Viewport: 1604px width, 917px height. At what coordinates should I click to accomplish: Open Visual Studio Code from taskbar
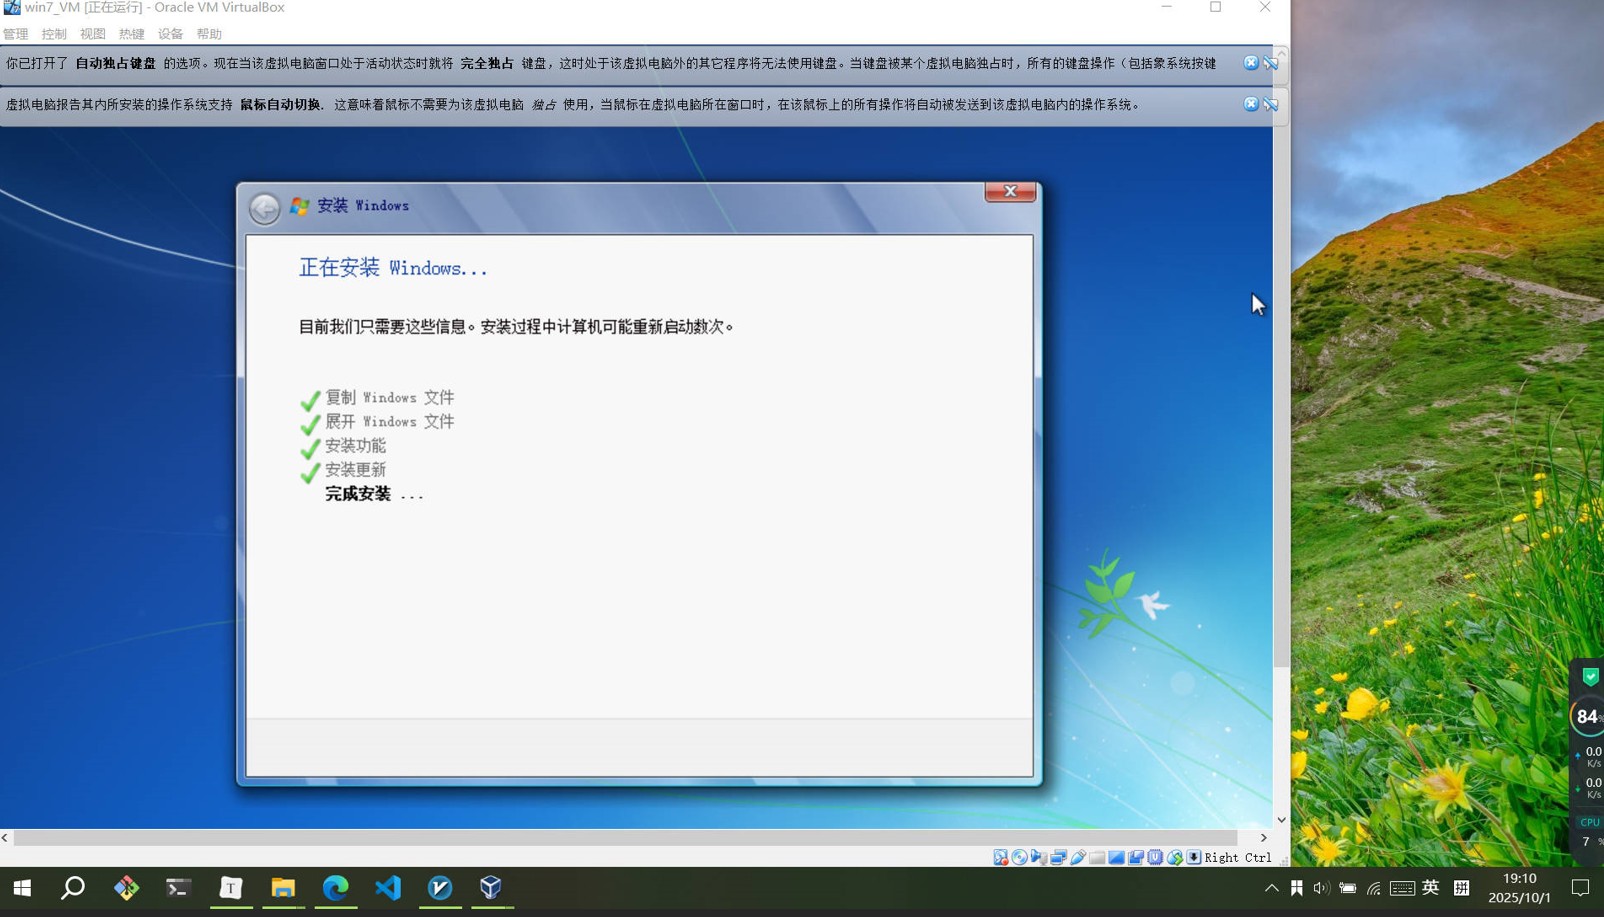pyautogui.click(x=388, y=888)
